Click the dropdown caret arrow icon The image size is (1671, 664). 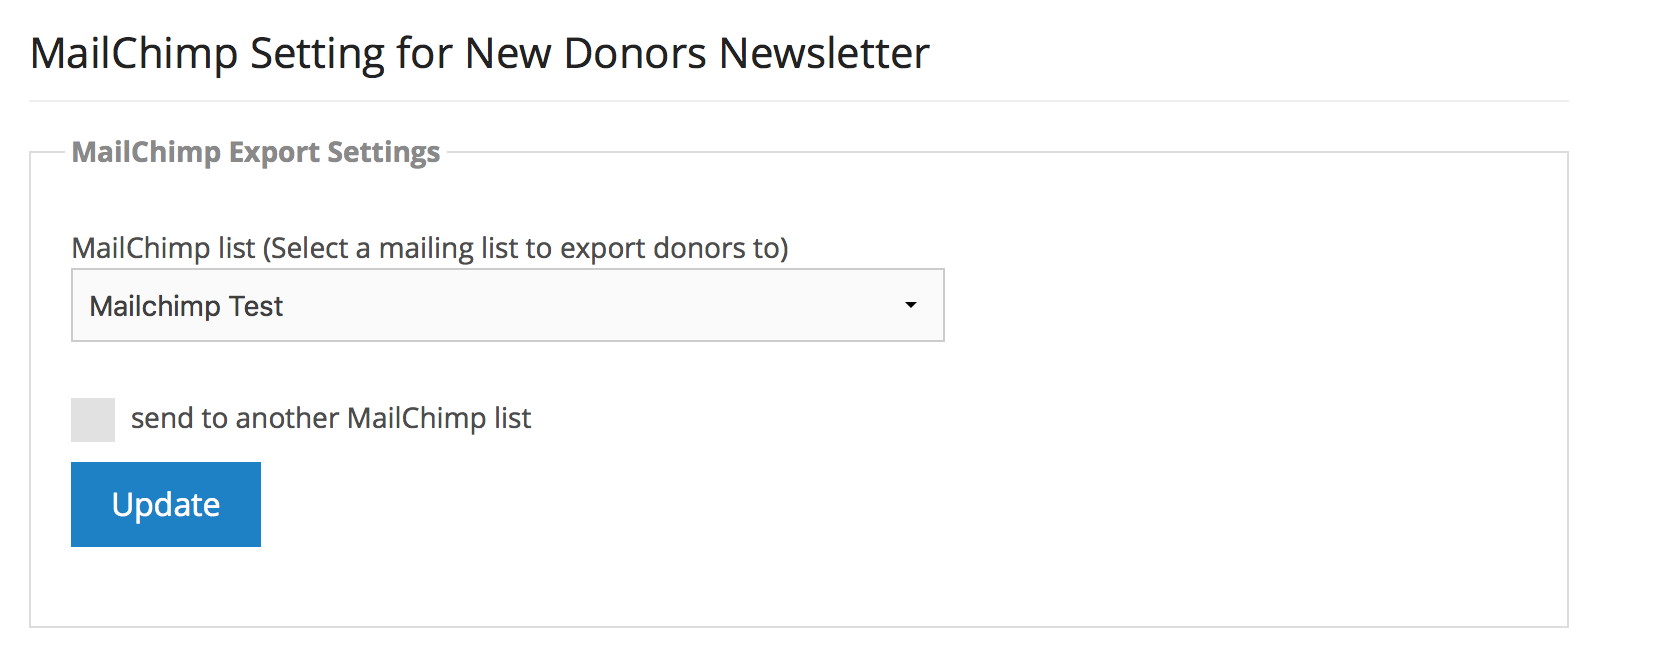tap(911, 305)
